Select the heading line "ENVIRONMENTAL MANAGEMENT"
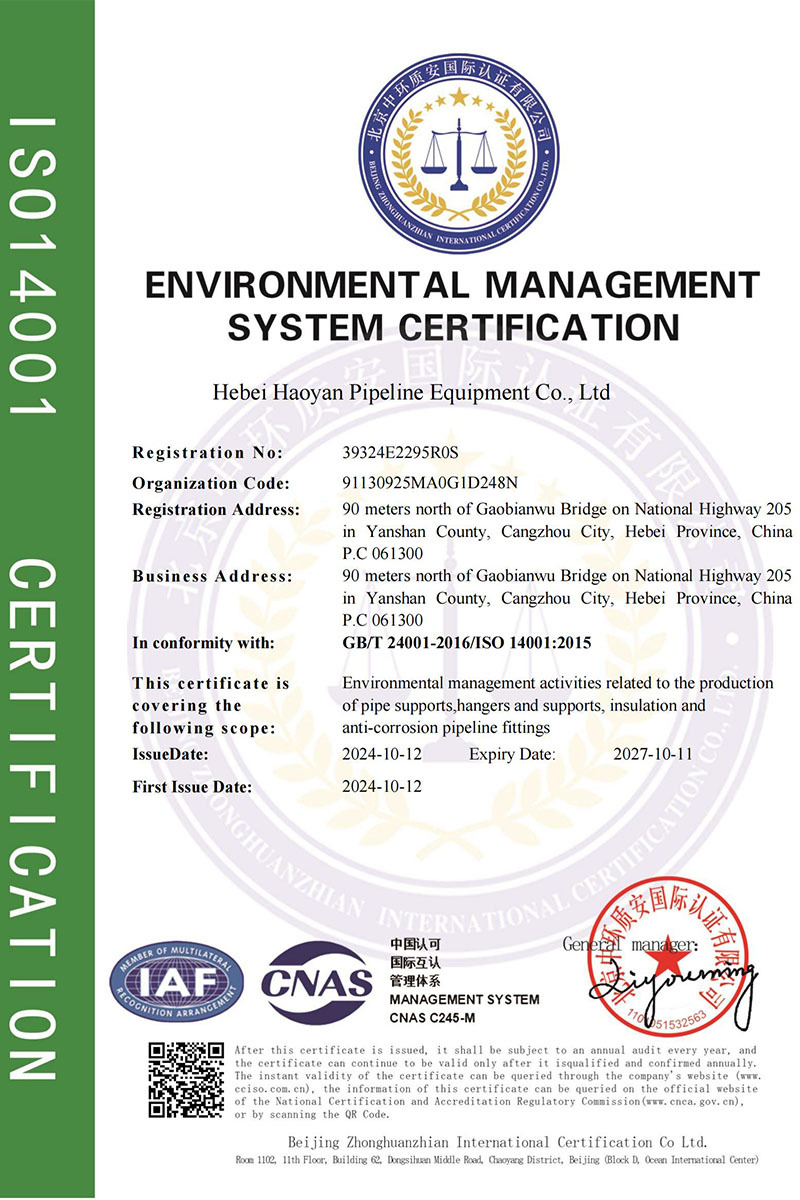The image size is (800, 1200). coord(453,285)
